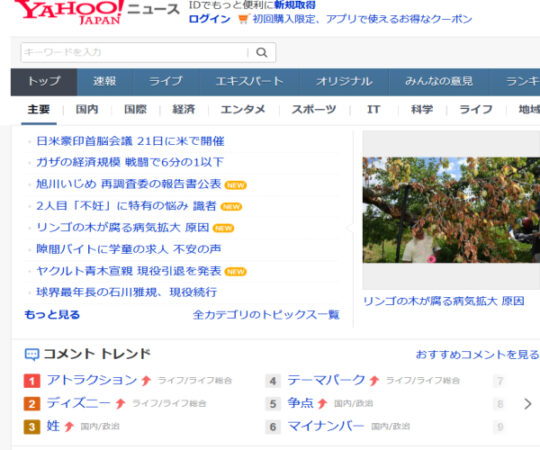
Task: Click the caption link under the apple tree photo
Action: pos(444,301)
